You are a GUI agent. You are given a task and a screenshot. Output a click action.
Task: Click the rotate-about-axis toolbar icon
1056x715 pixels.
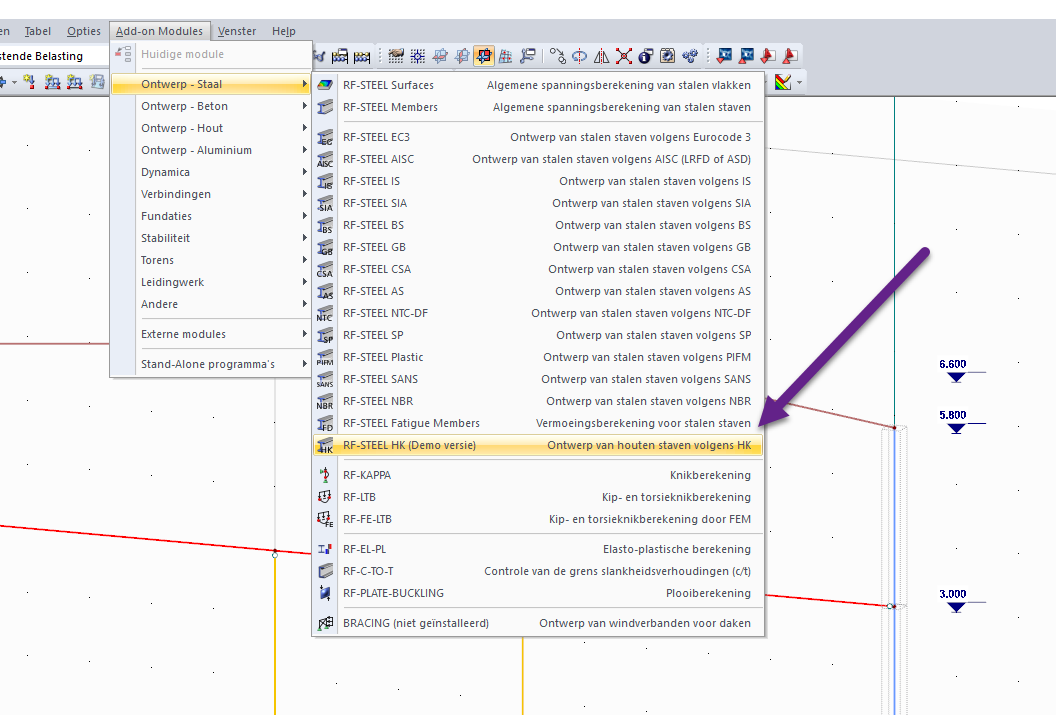click(579, 56)
